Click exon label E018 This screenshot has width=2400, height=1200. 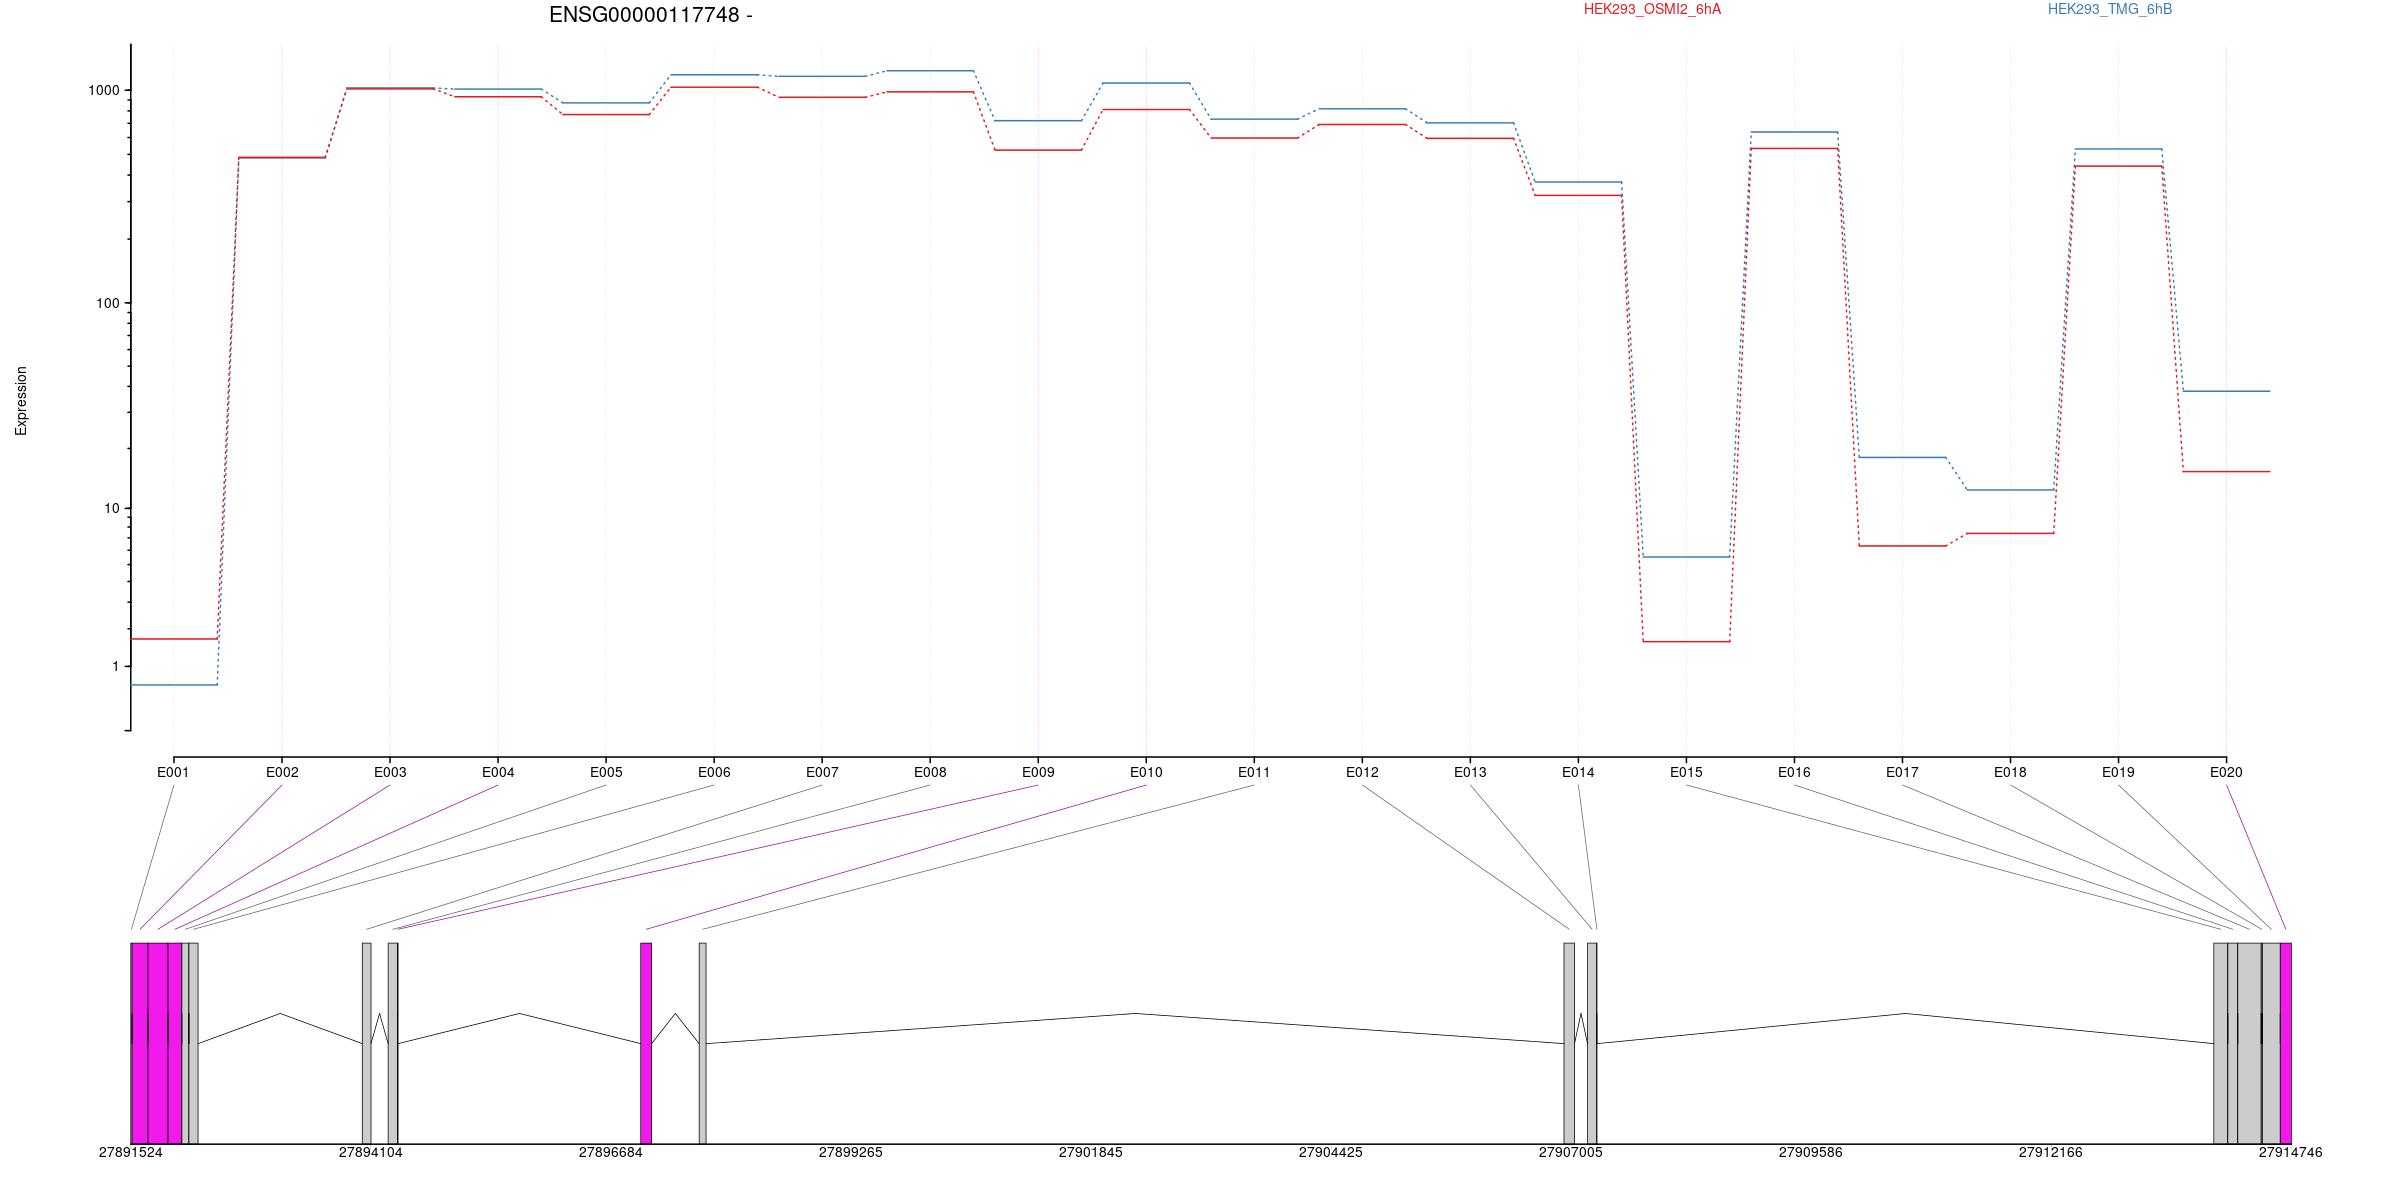click(2010, 772)
